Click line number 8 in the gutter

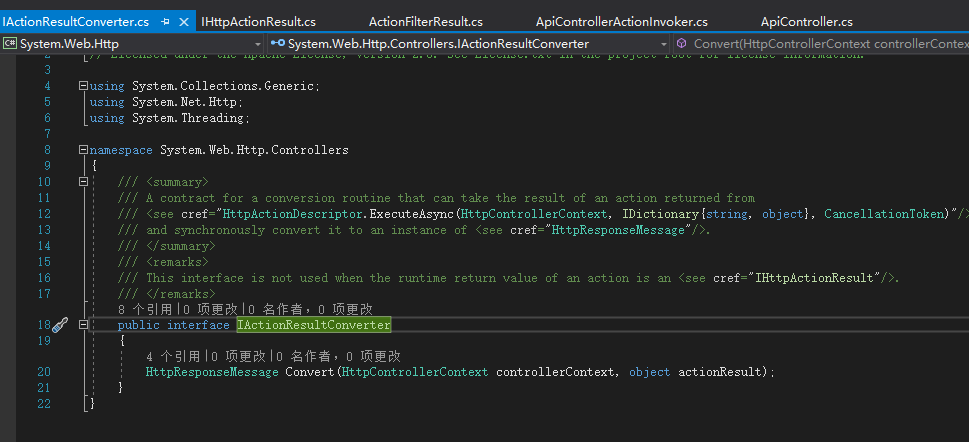tap(48, 150)
